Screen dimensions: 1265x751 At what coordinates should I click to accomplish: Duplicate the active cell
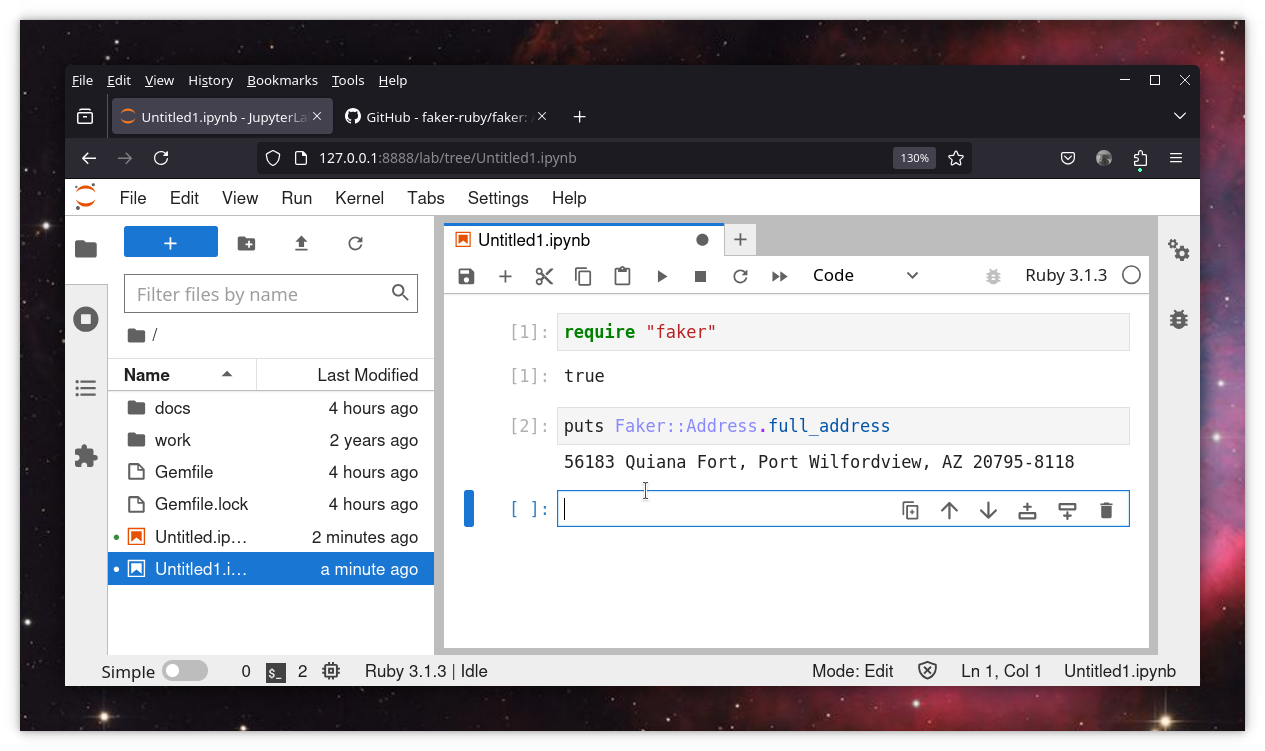coord(910,510)
